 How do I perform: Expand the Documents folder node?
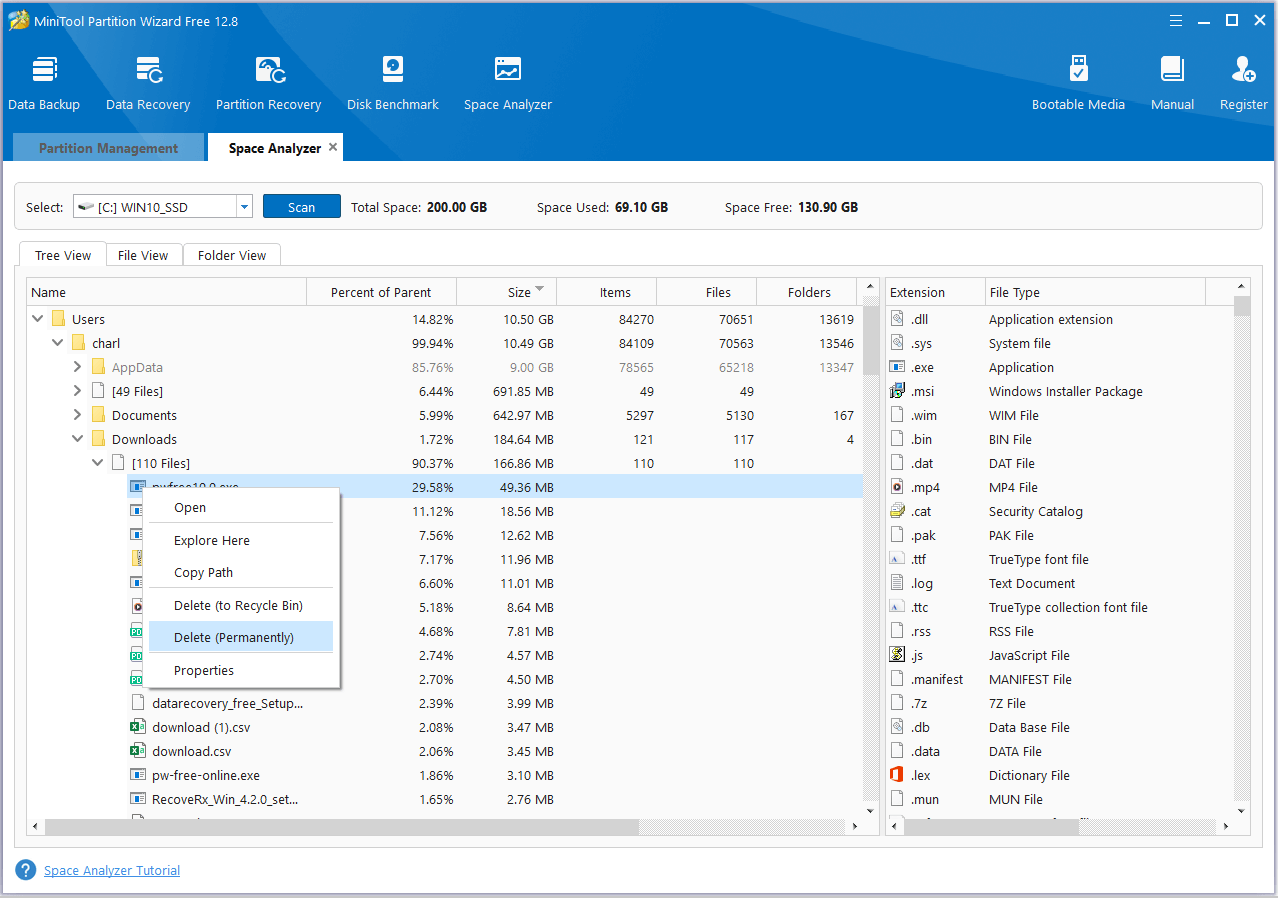coord(78,415)
